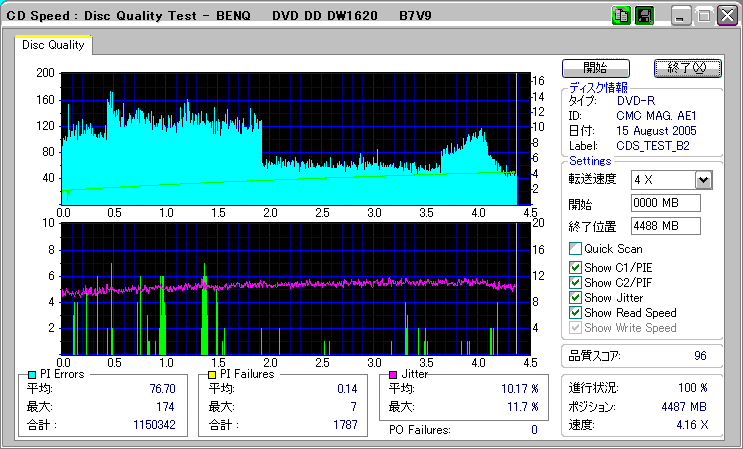Click the start position 0000 MB field
Viewport: 743px width, 449px height.
pyautogui.click(x=665, y=203)
